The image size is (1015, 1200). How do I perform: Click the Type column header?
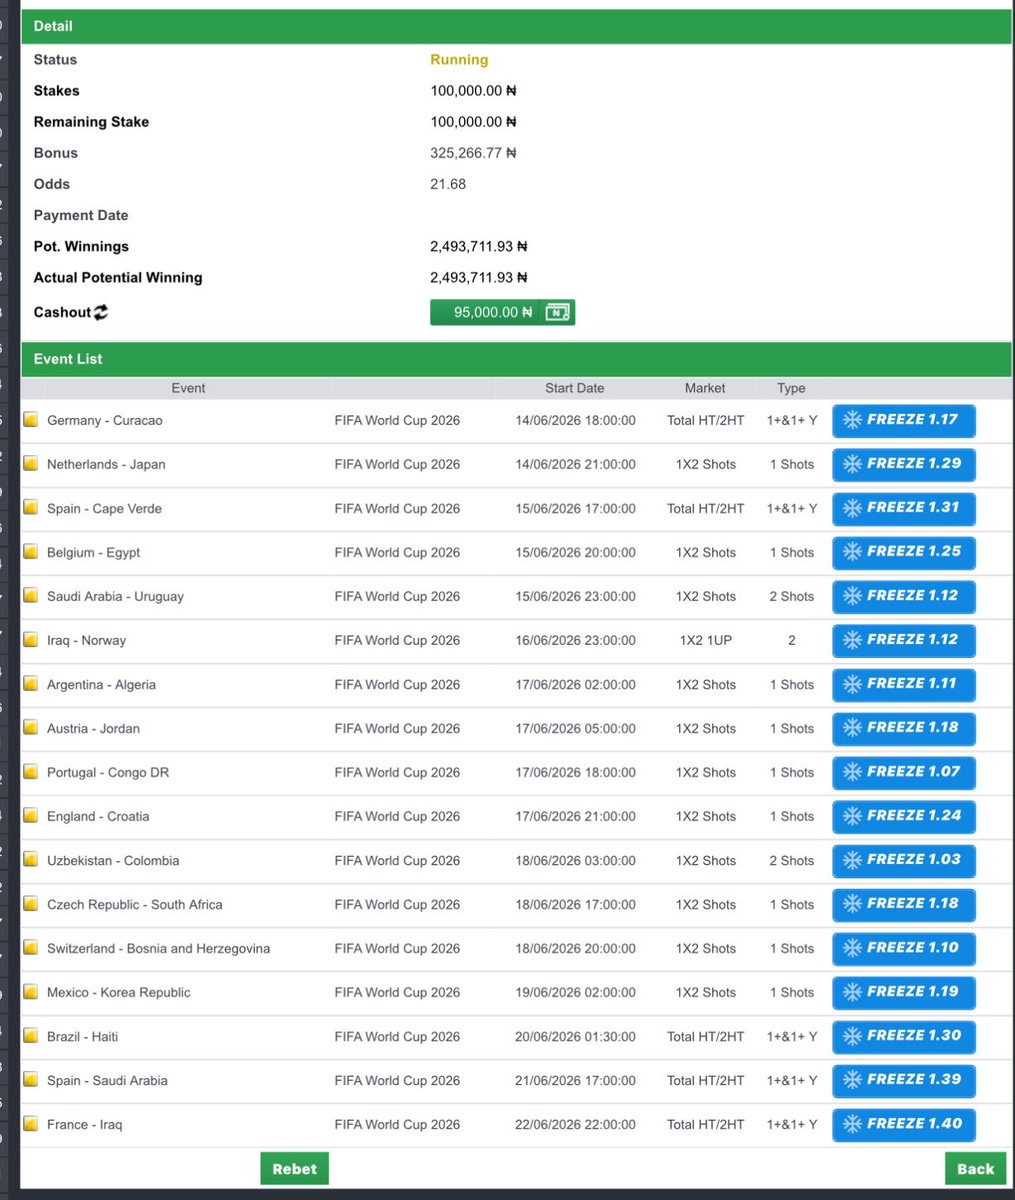791,388
